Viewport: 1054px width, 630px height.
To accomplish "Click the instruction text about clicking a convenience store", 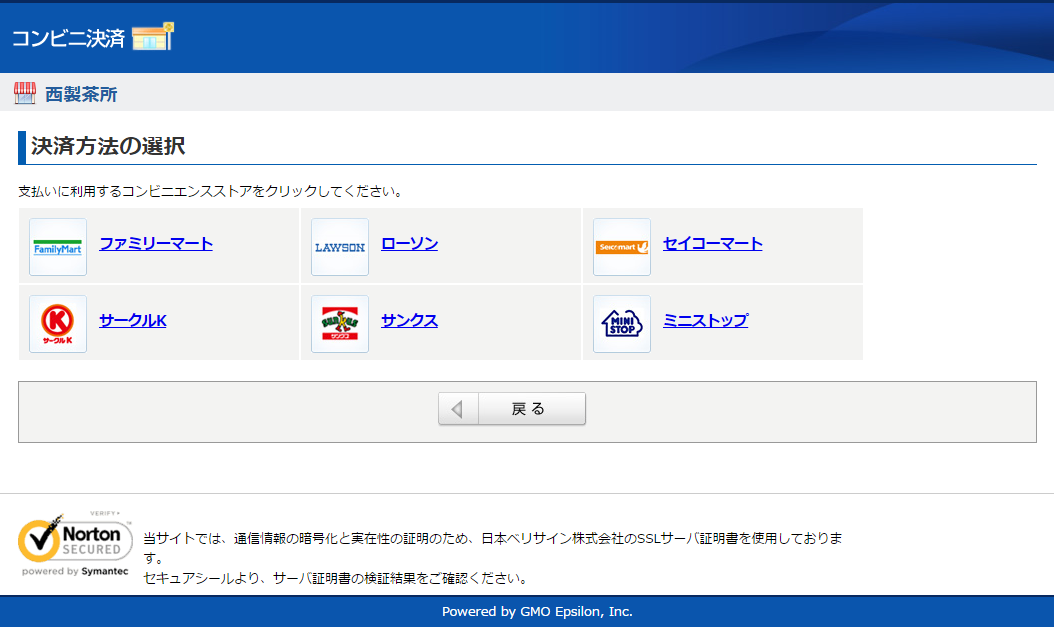I will (212, 191).
